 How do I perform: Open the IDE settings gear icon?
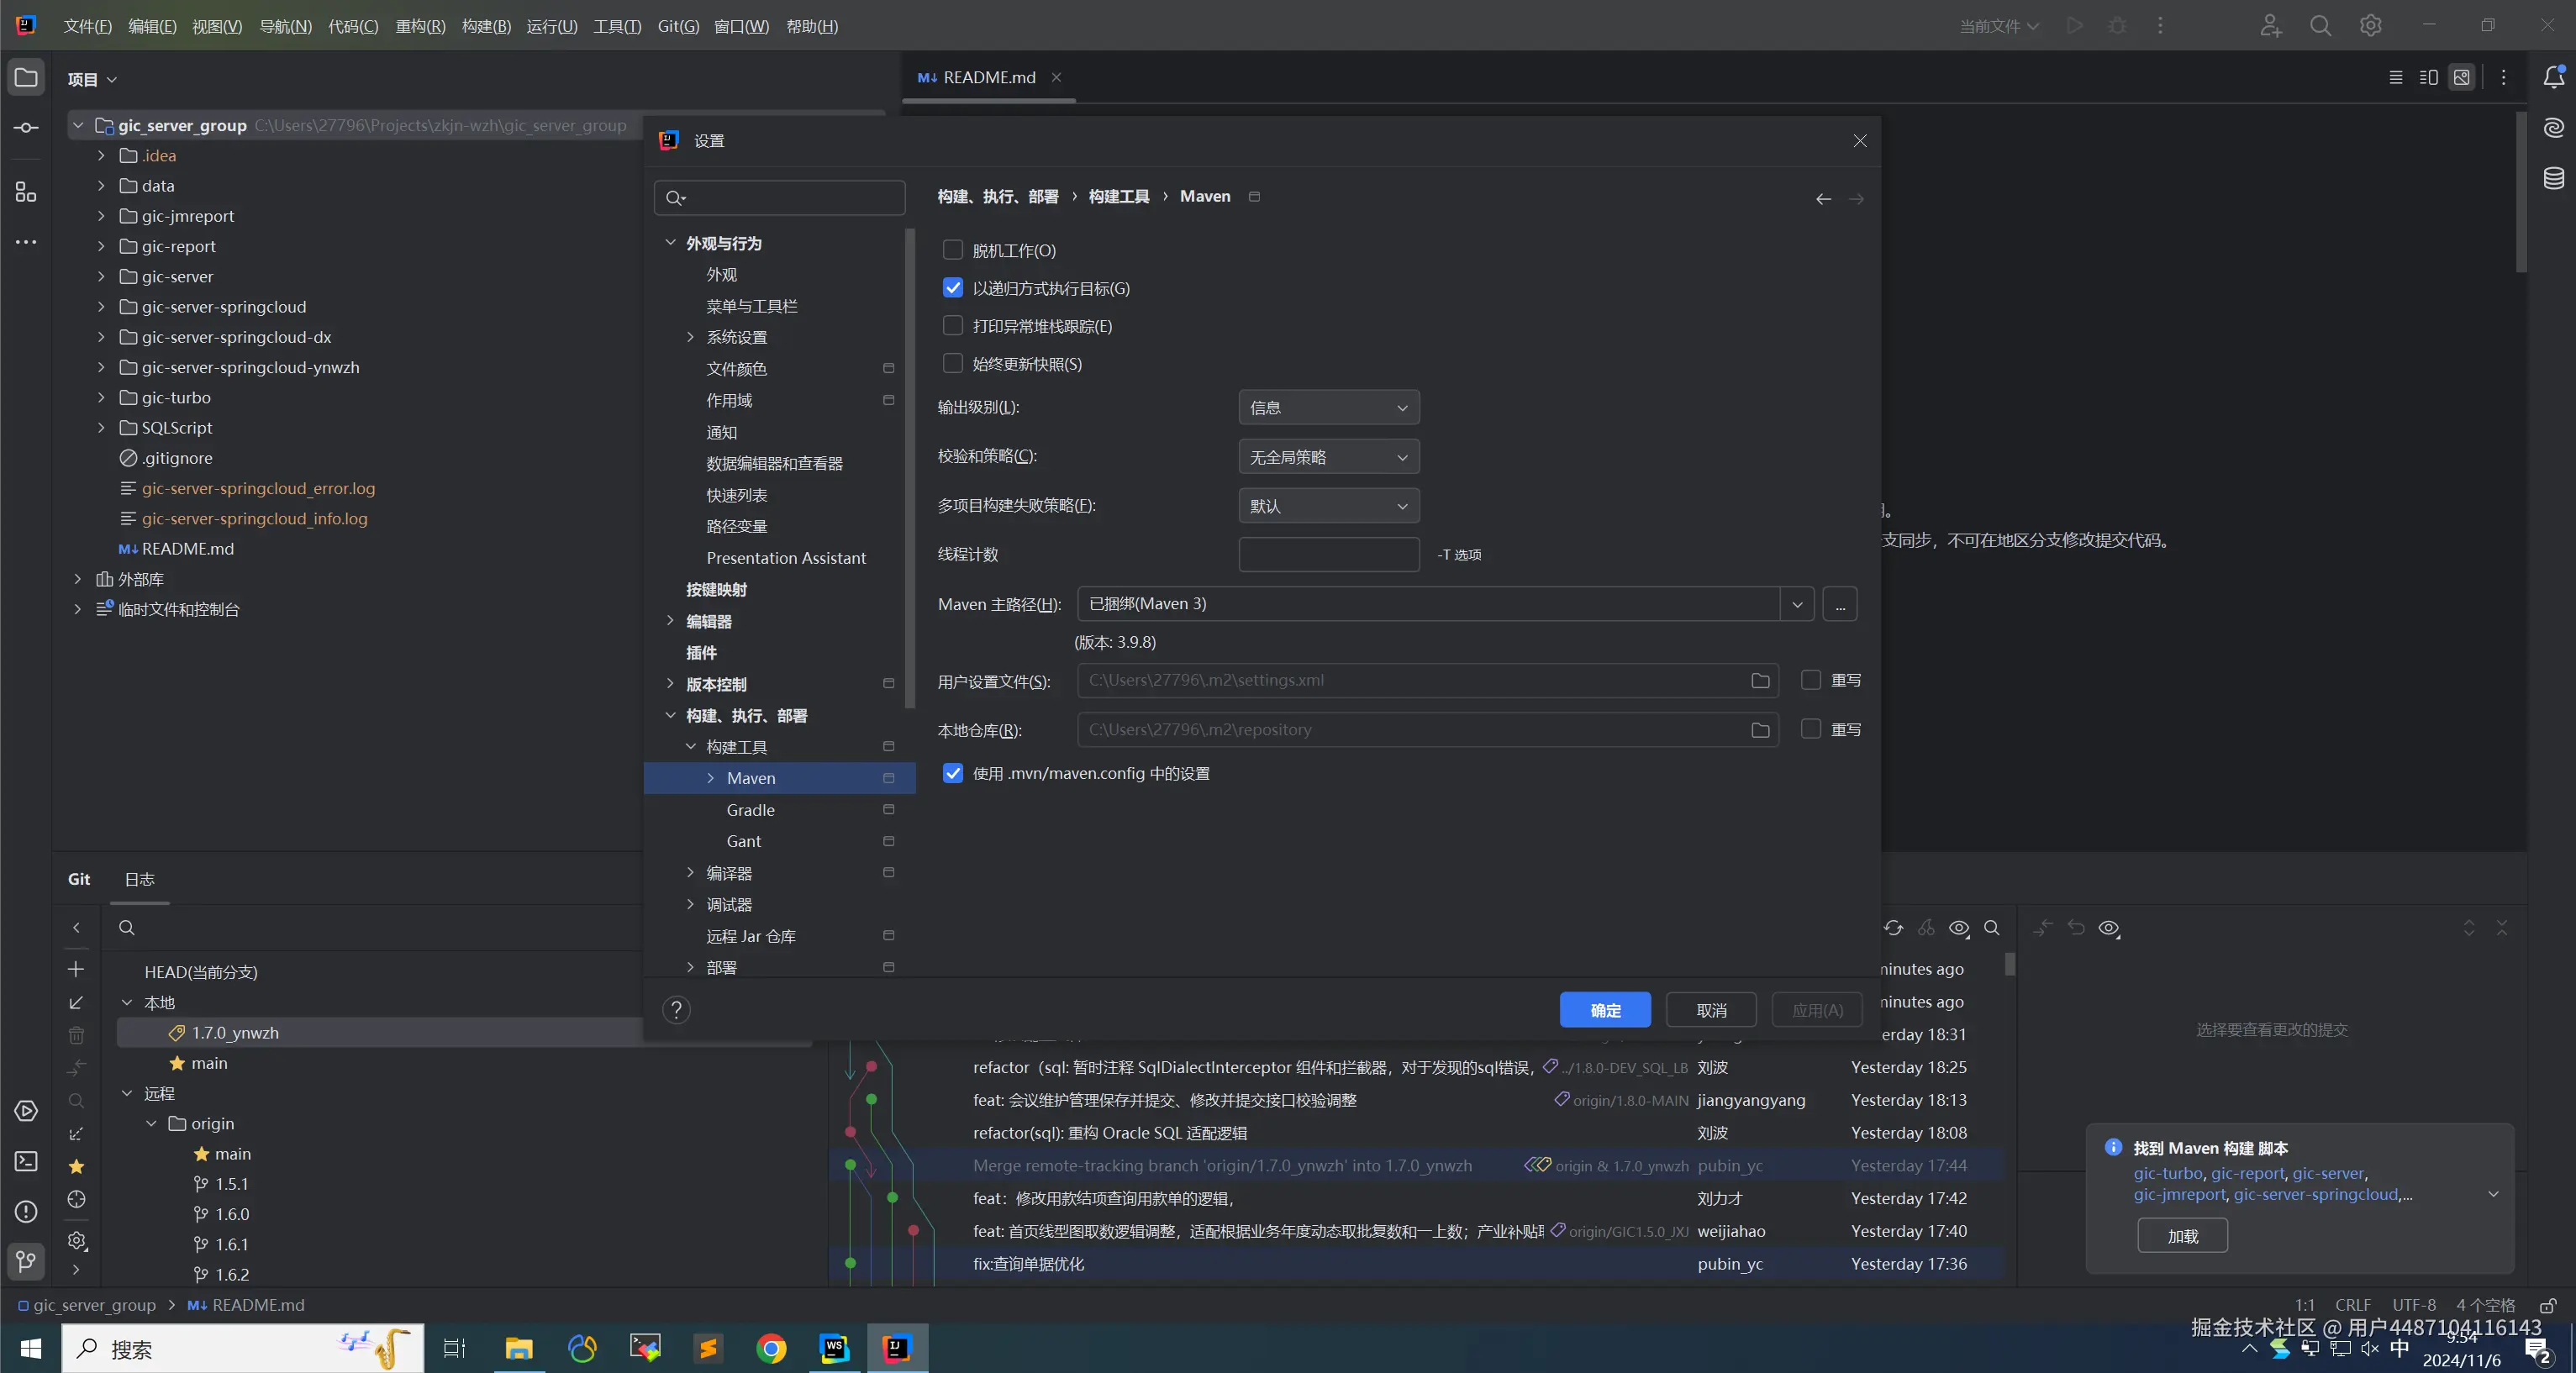click(2370, 26)
